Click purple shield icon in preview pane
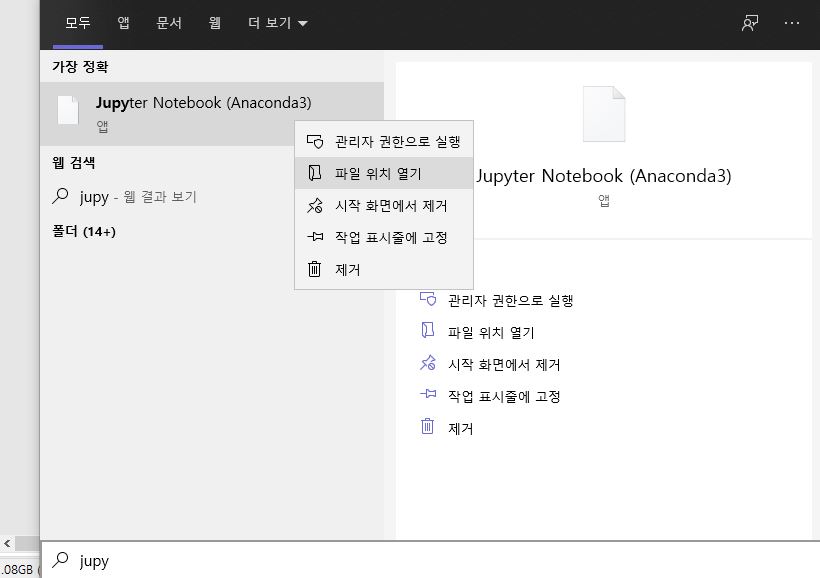The width and height of the screenshot is (820, 578). tap(428, 299)
